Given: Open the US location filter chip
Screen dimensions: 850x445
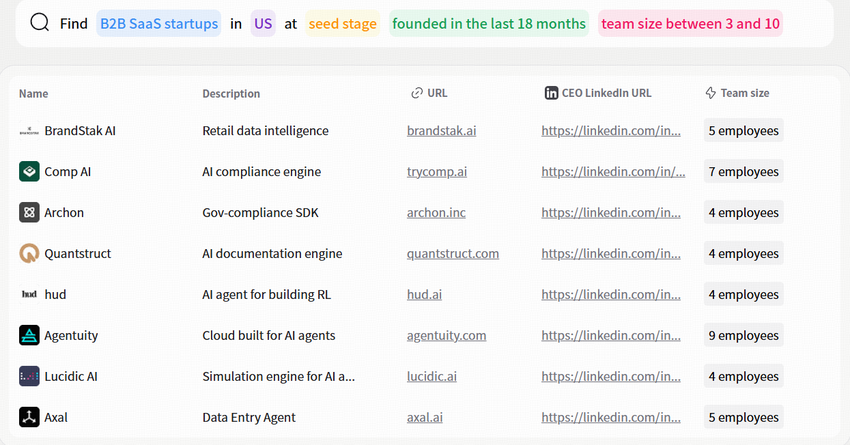Looking at the screenshot, I should (x=263, y=24).
